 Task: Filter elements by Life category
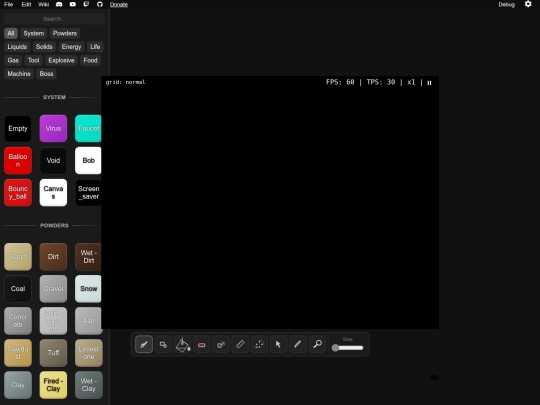pos(95,47)
